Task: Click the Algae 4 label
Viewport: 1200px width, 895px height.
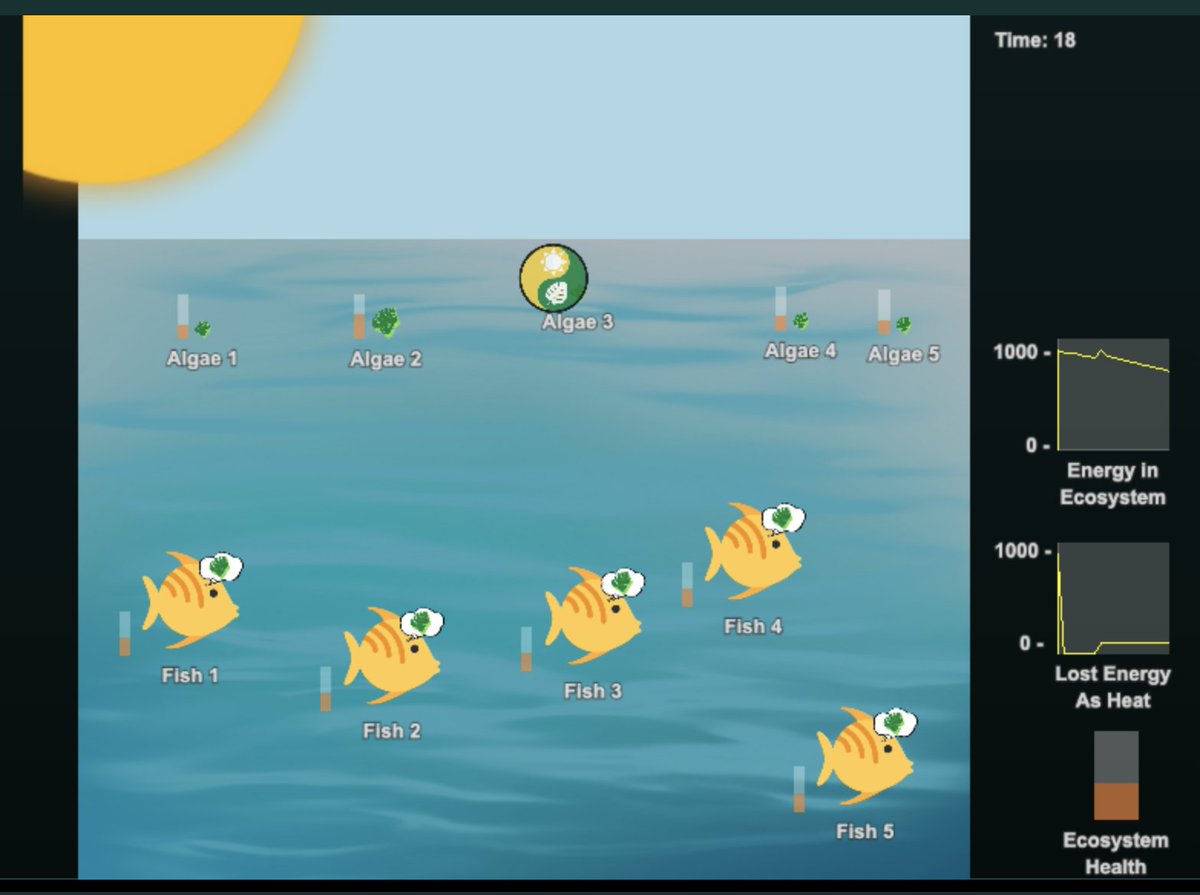Action: (x=800, y=351)
